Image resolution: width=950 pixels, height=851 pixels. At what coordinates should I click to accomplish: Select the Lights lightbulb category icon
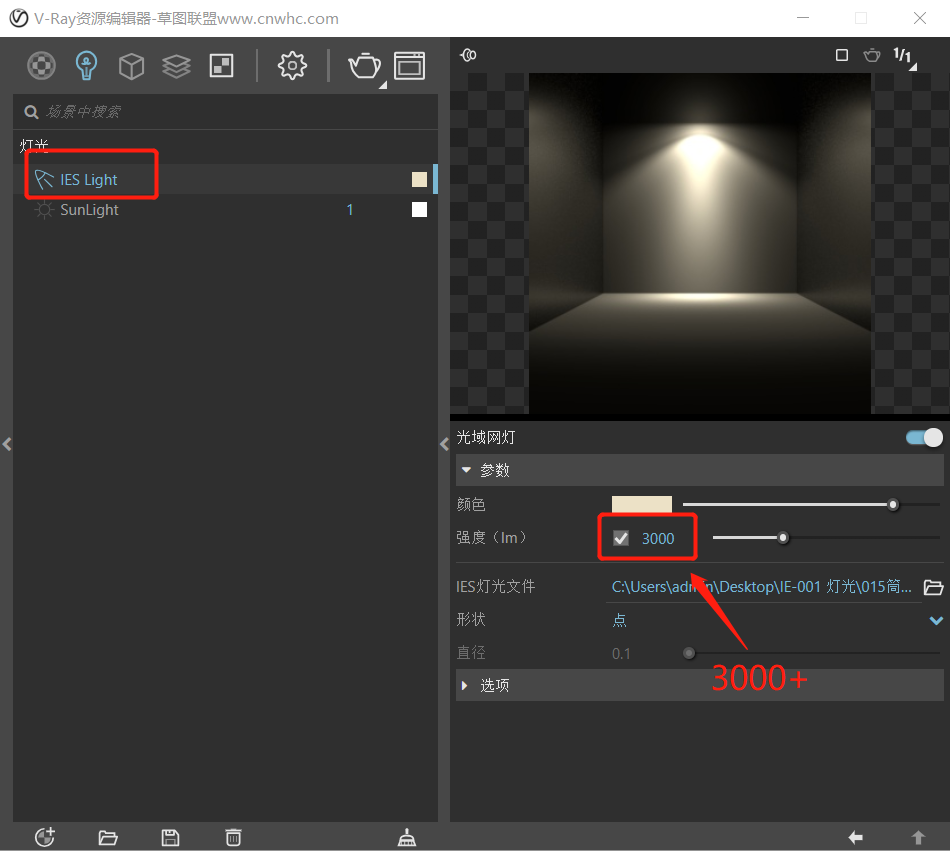click(86, 65)
